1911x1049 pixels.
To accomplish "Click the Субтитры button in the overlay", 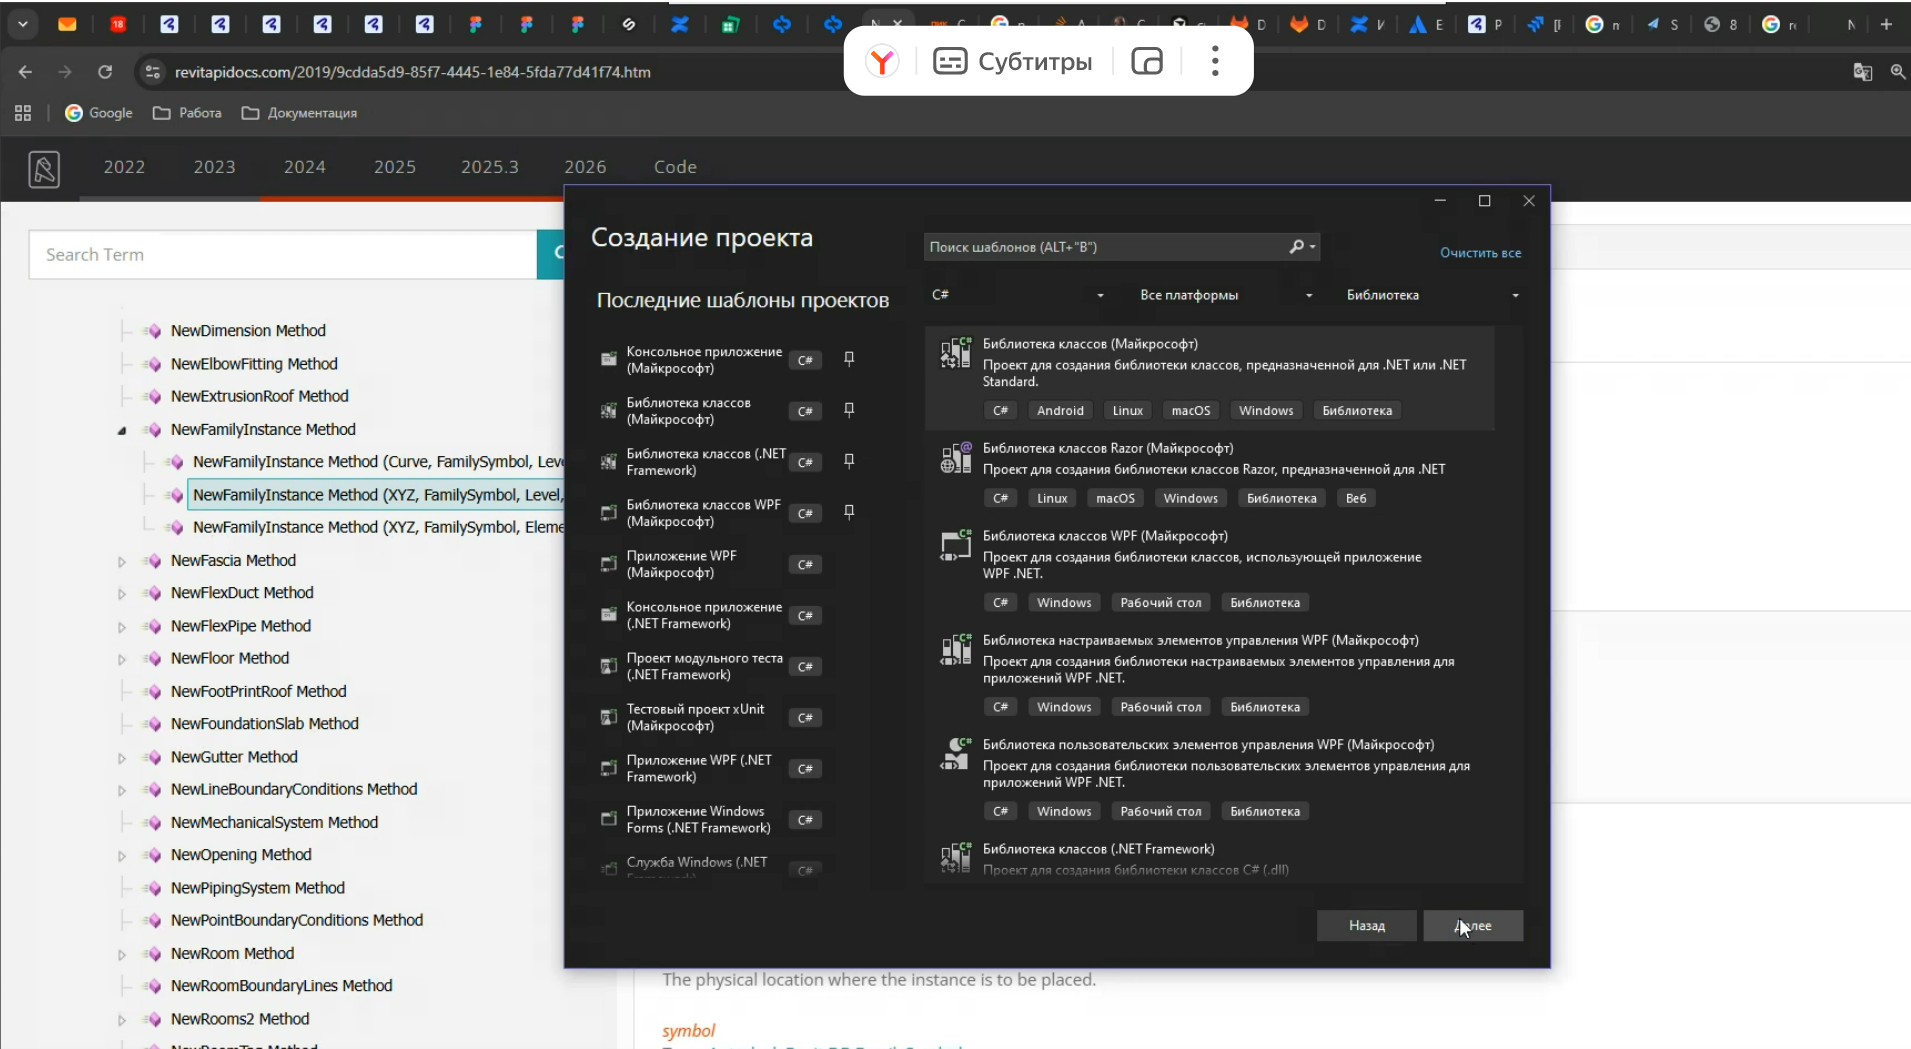I will pos(1012,62).
